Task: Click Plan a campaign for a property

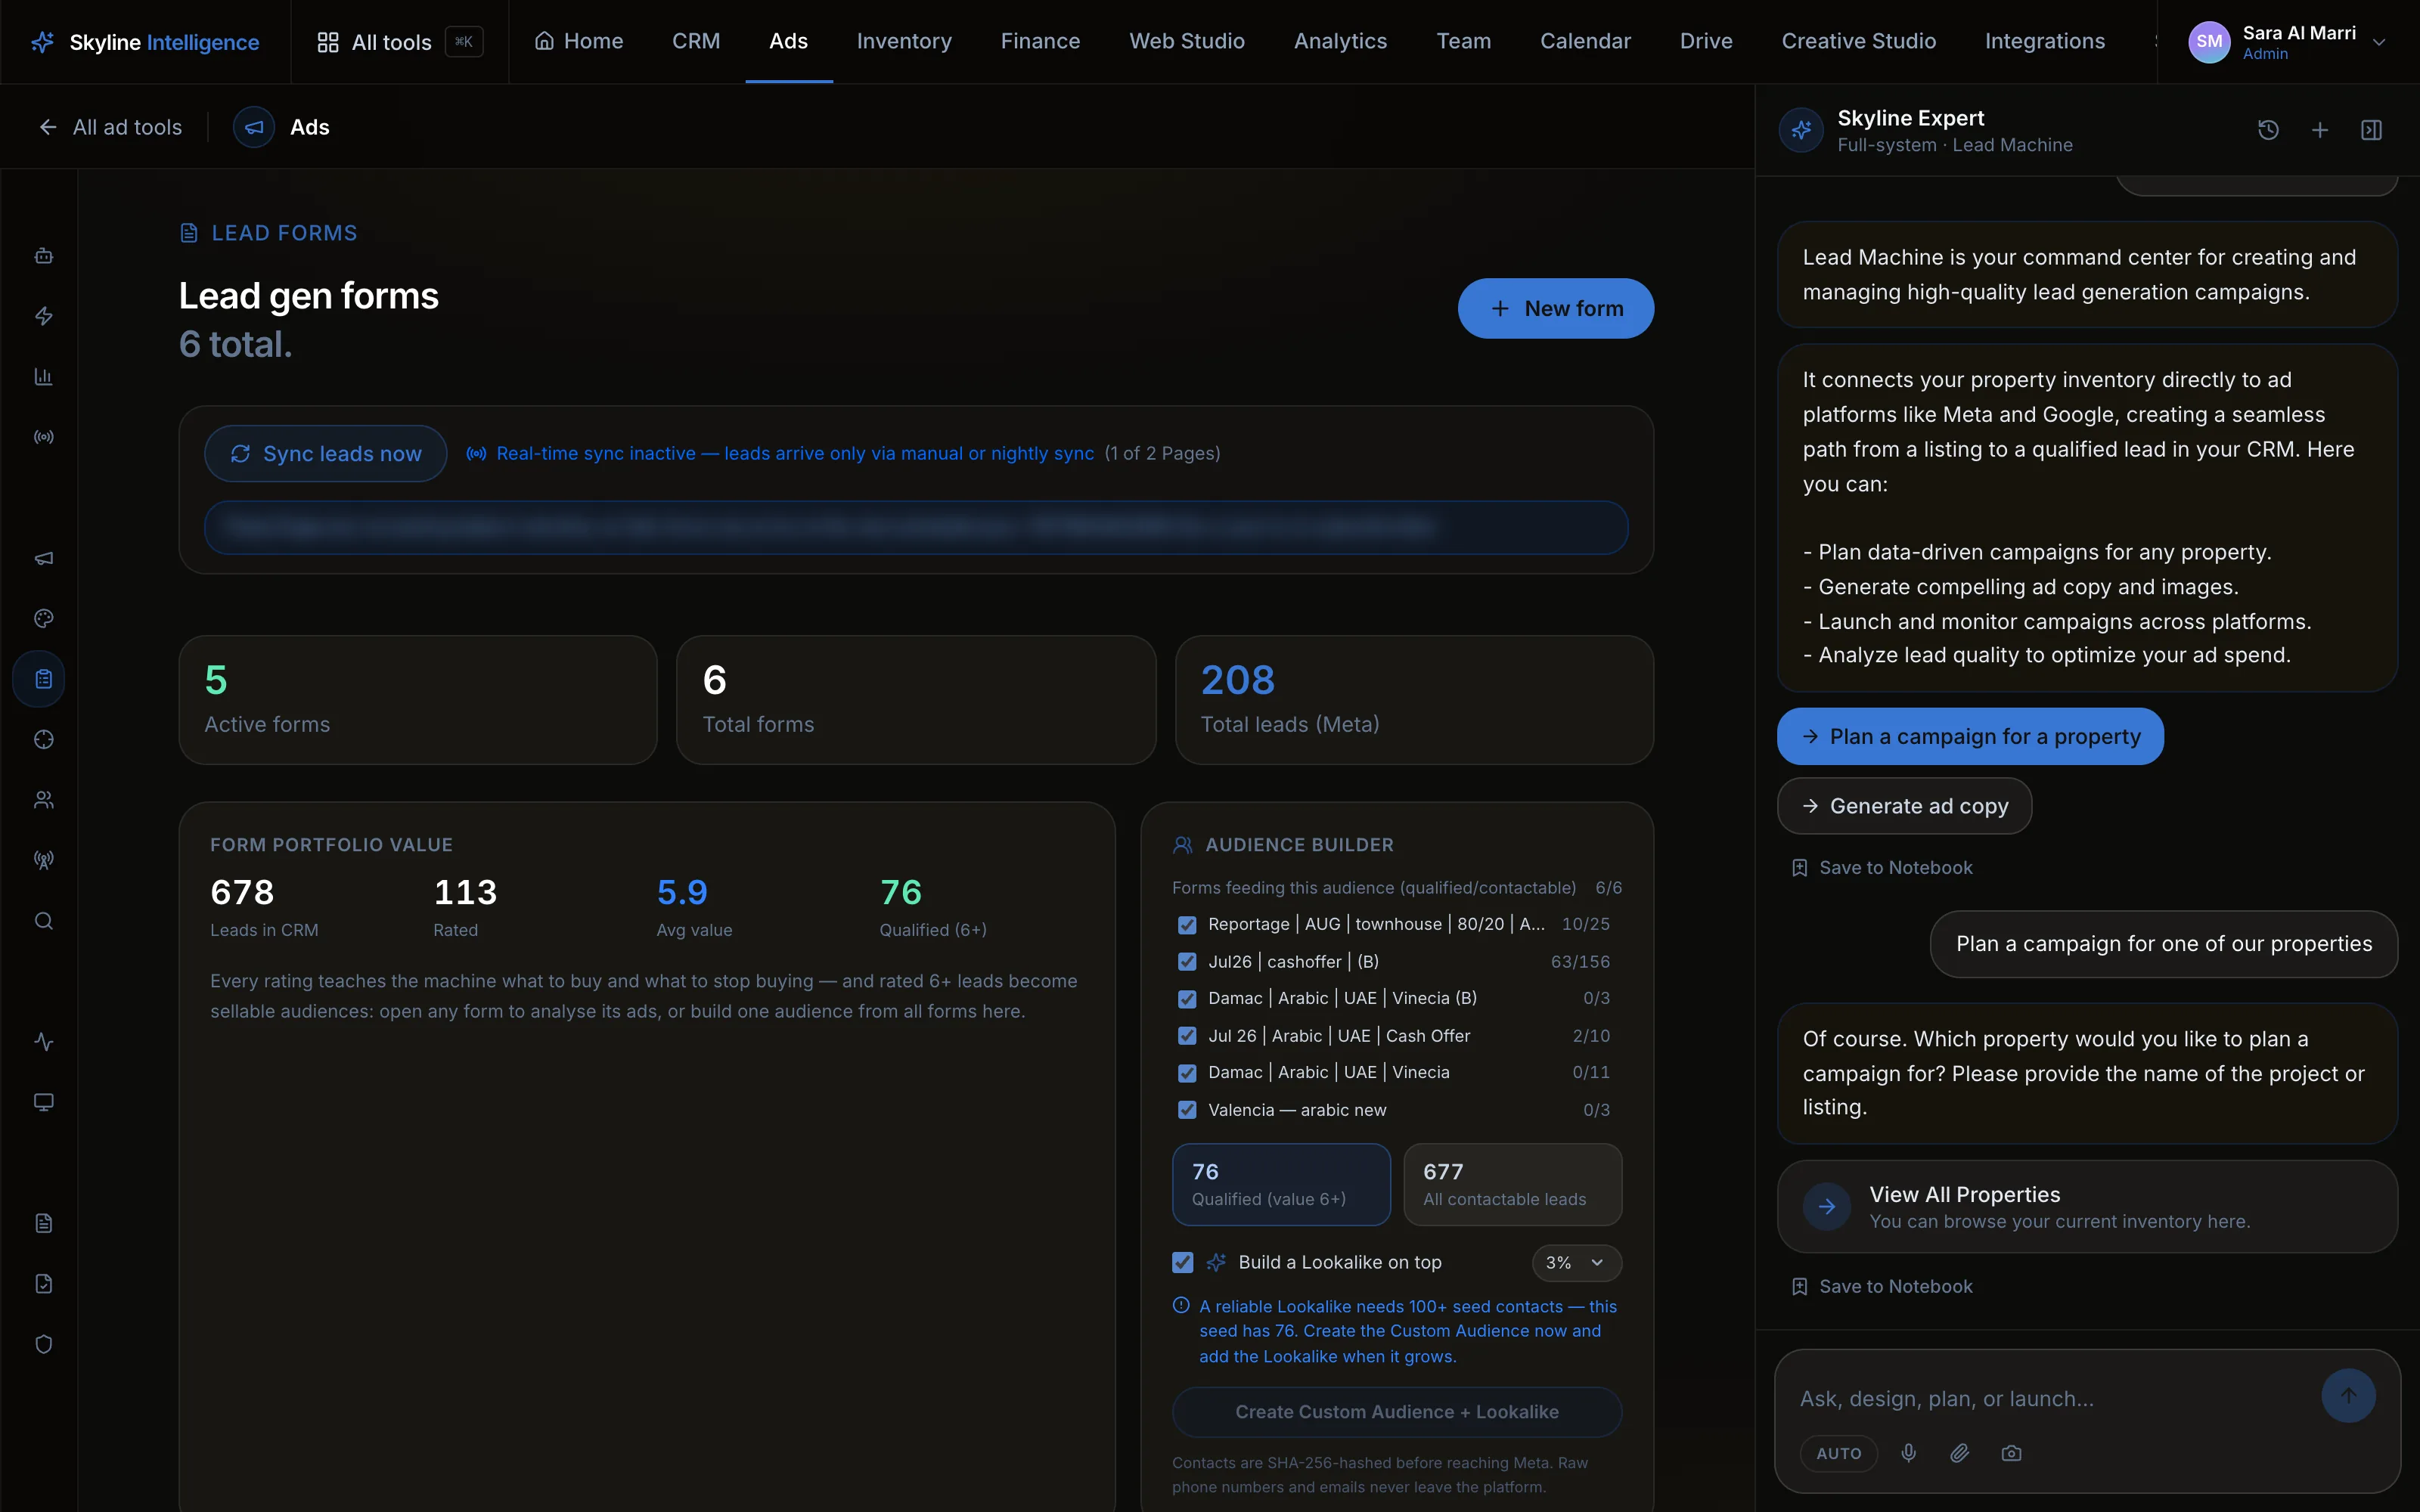Action: pos(1970,737)
